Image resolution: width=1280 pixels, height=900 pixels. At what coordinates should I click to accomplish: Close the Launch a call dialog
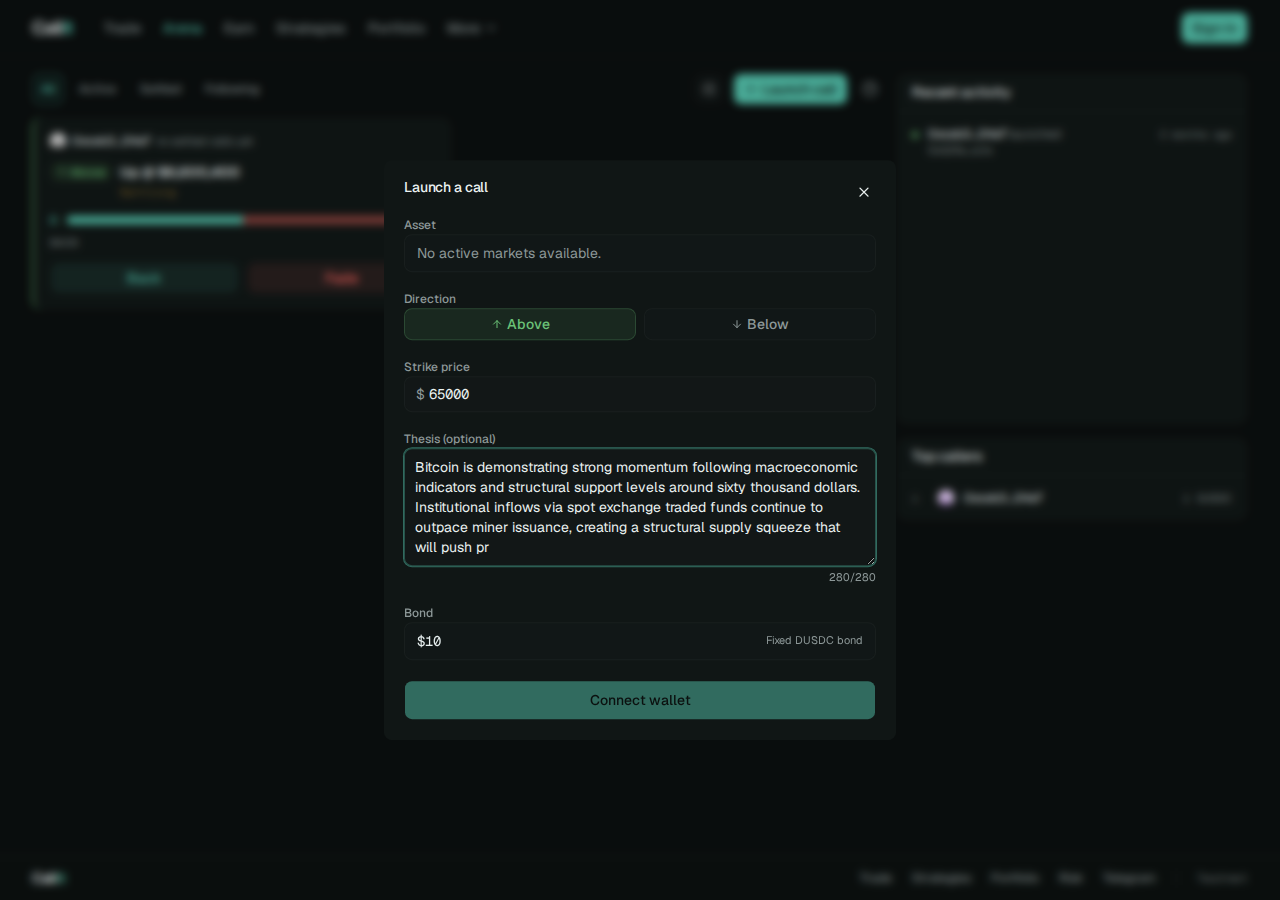(x=864, y=192)
